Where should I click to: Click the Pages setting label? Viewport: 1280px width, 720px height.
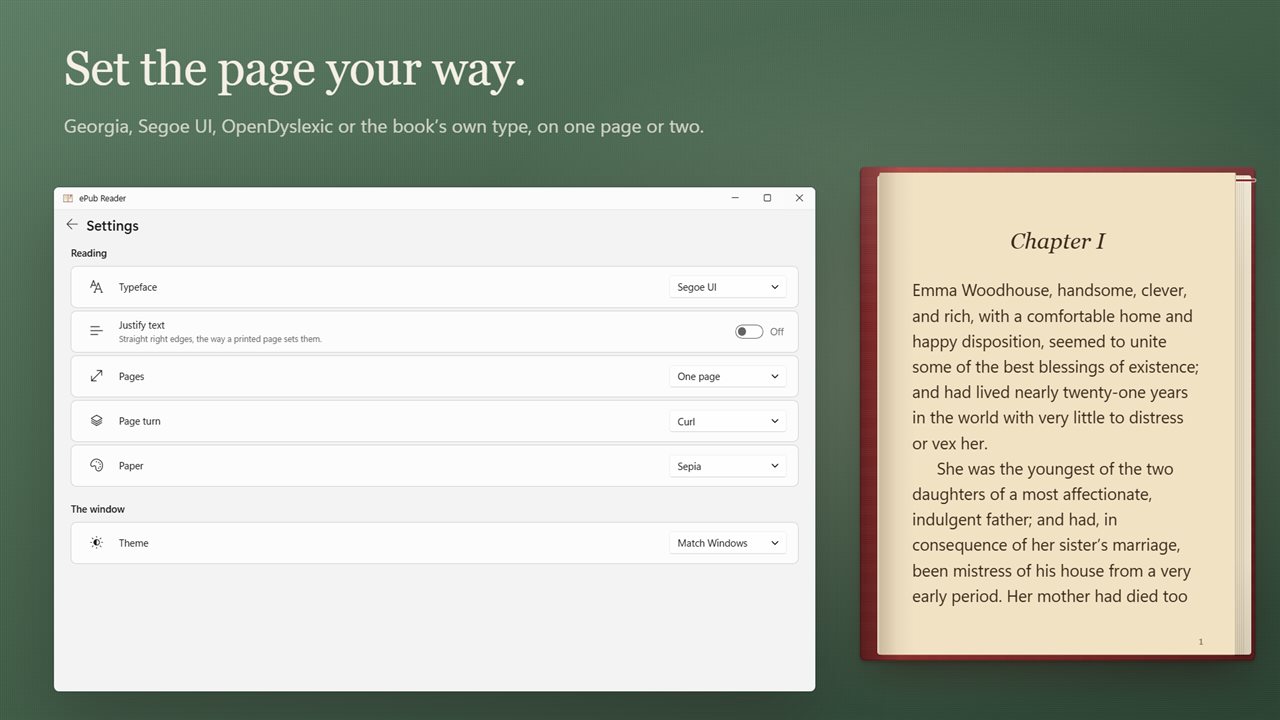(131, 377)
